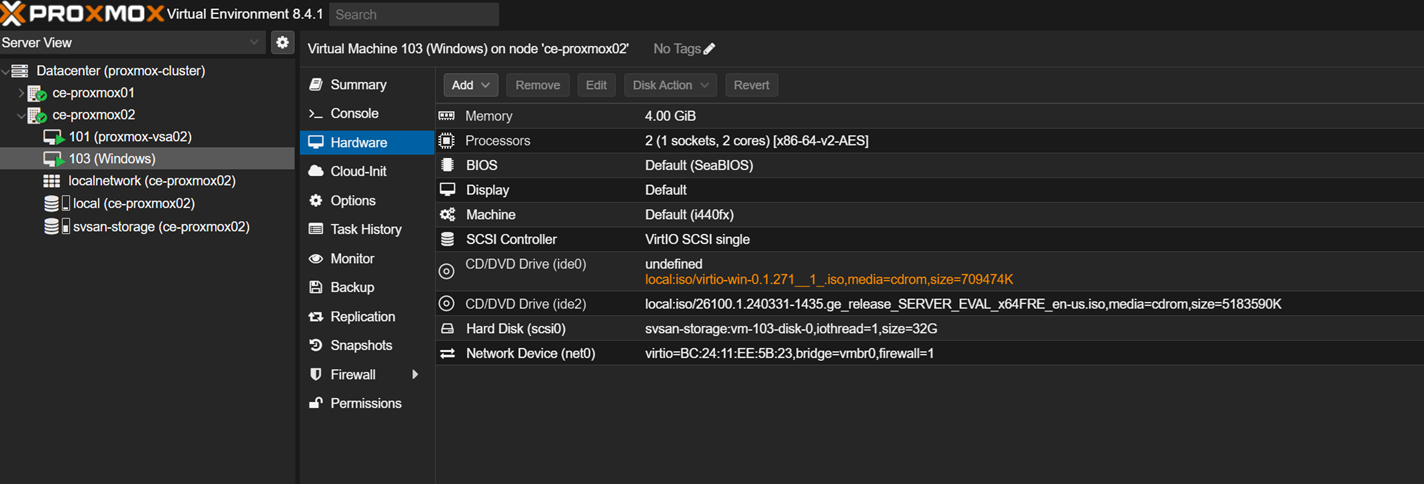
Task: Click the Proxmox logo
Action: pos(82,14)
